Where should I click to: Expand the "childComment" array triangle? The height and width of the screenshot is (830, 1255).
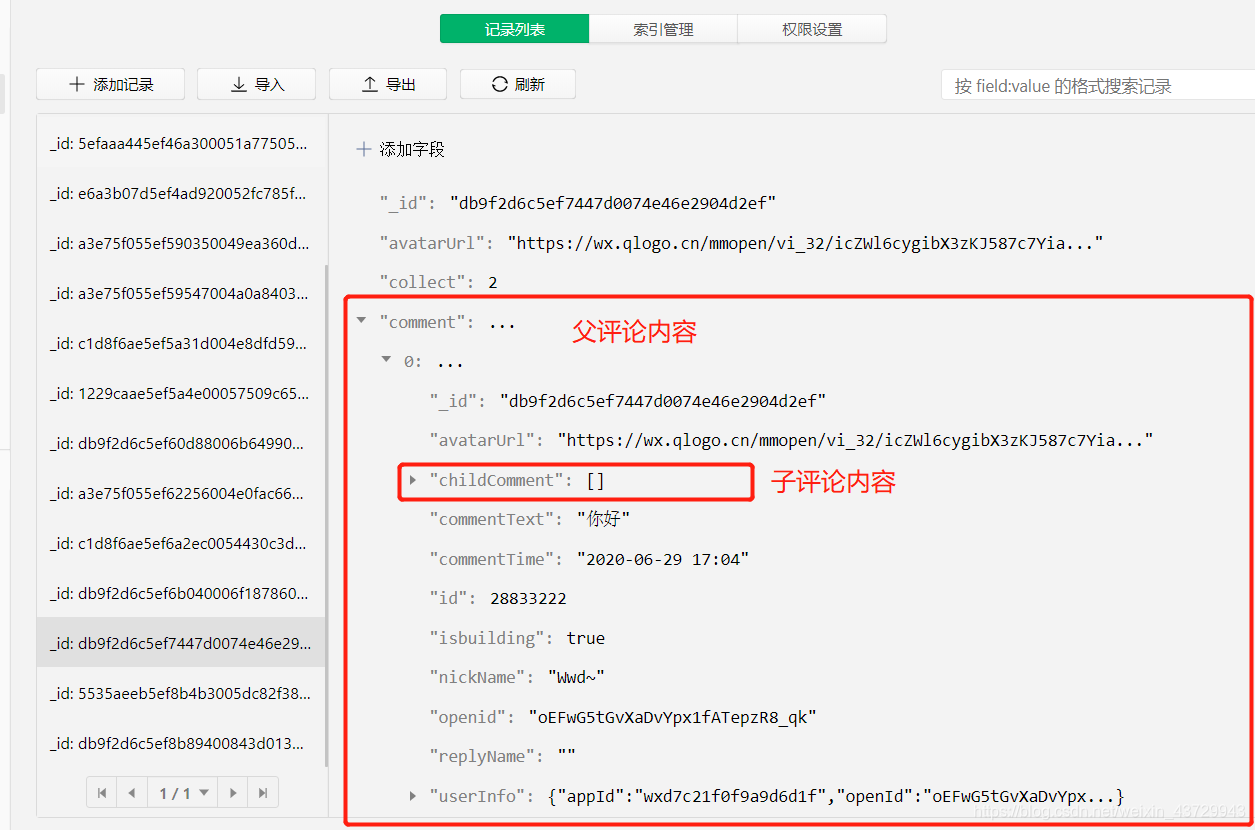pyautogui.click(x=412, y=480)
